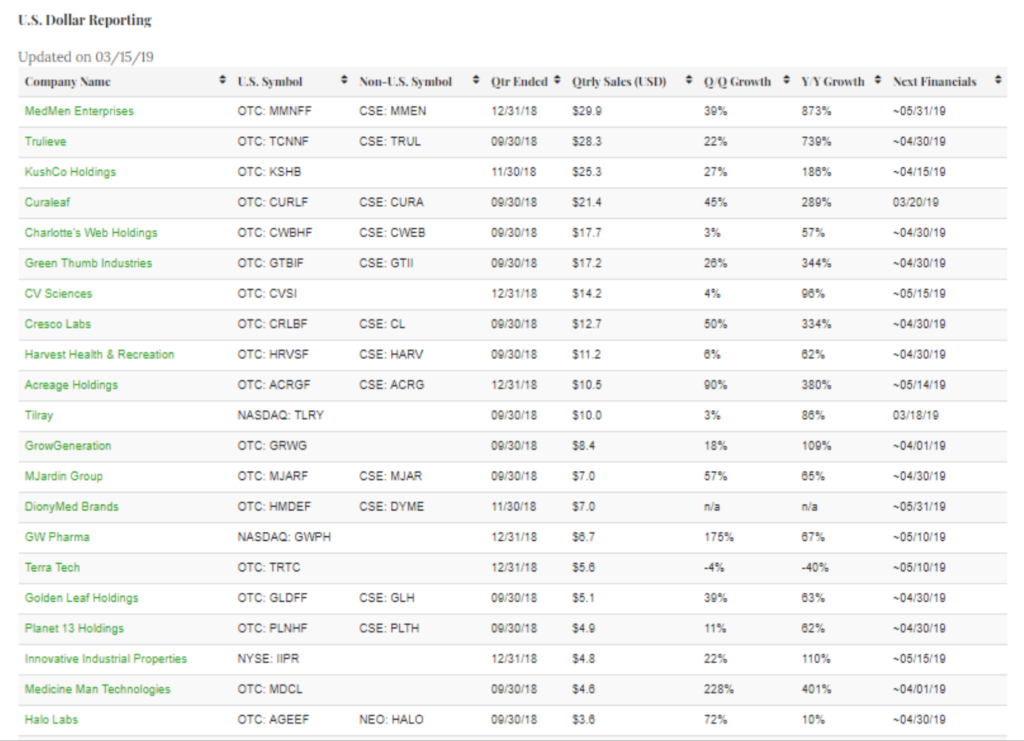Open Trulieve company link
The image size is (1024, 741).
45,142
